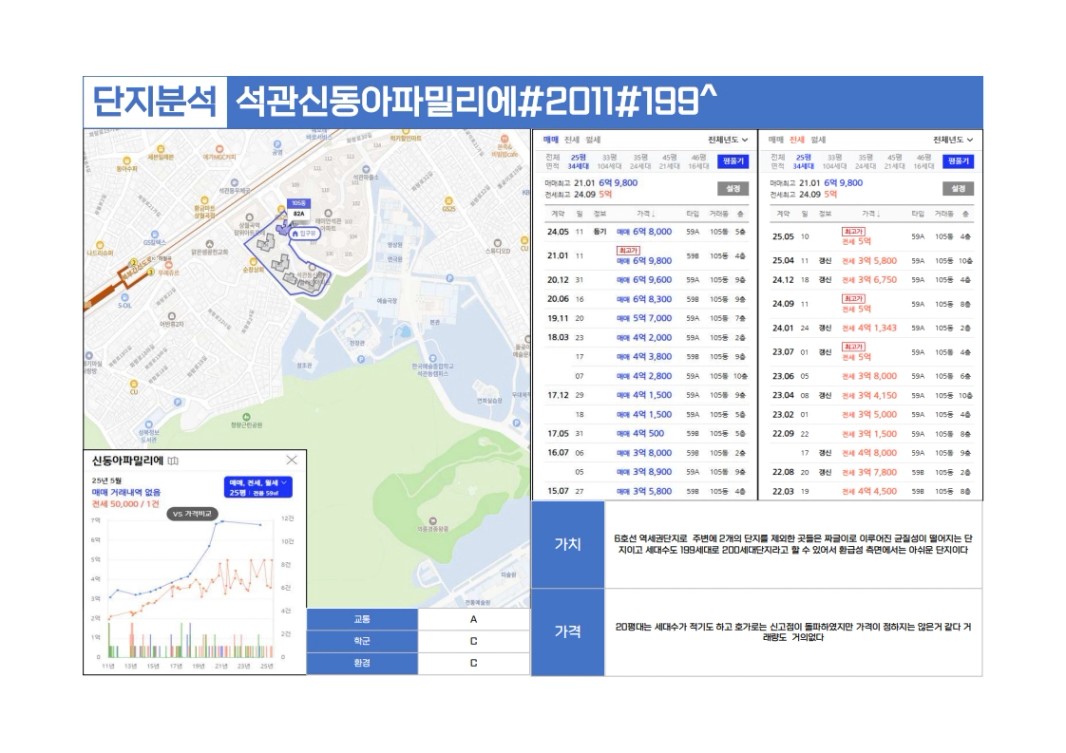
Task: Click the 순창상회 shop marker
Action: [x=253, y=265]
